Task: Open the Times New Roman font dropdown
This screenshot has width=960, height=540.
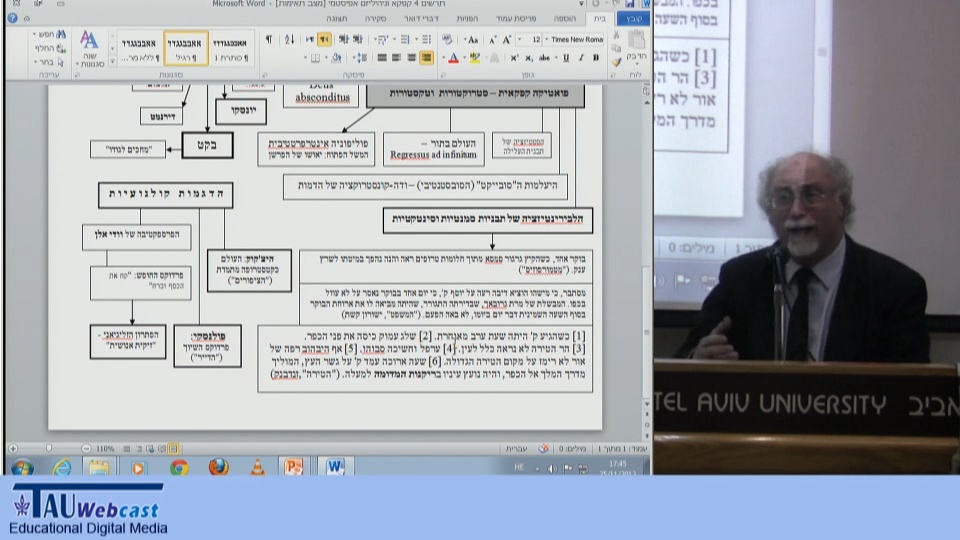Action: pos(577,39)
